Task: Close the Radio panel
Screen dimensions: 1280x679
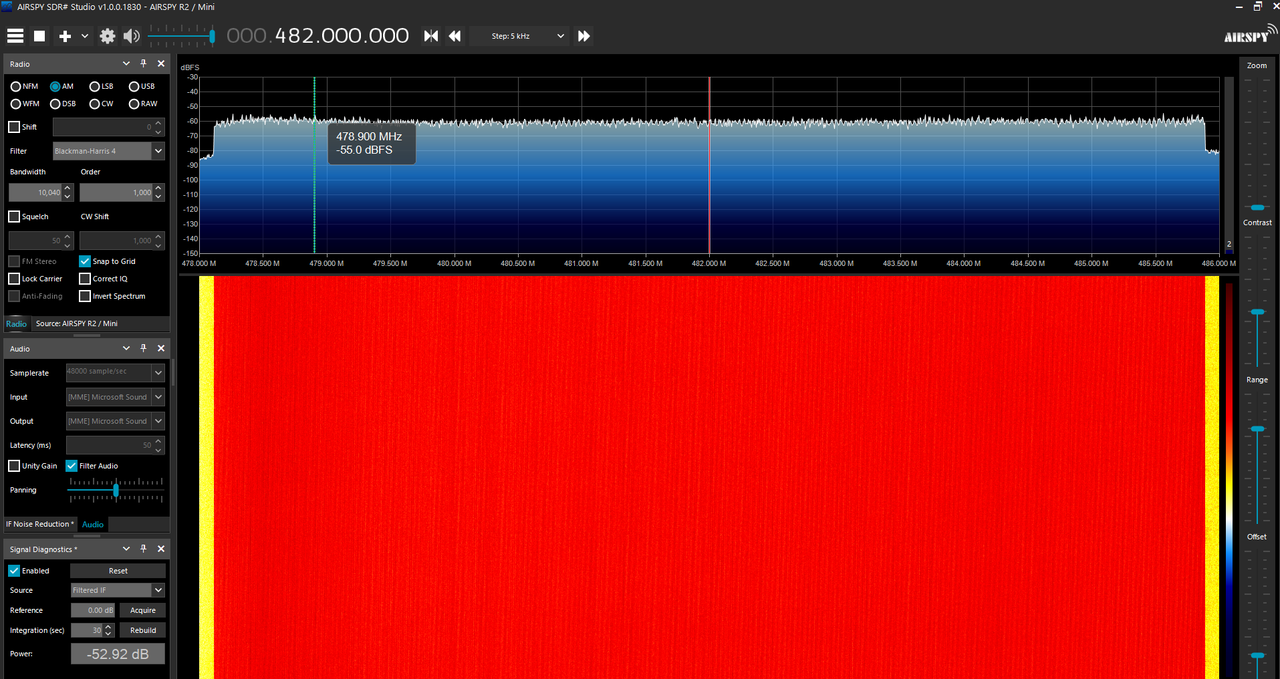Action: tap(160, 64)
